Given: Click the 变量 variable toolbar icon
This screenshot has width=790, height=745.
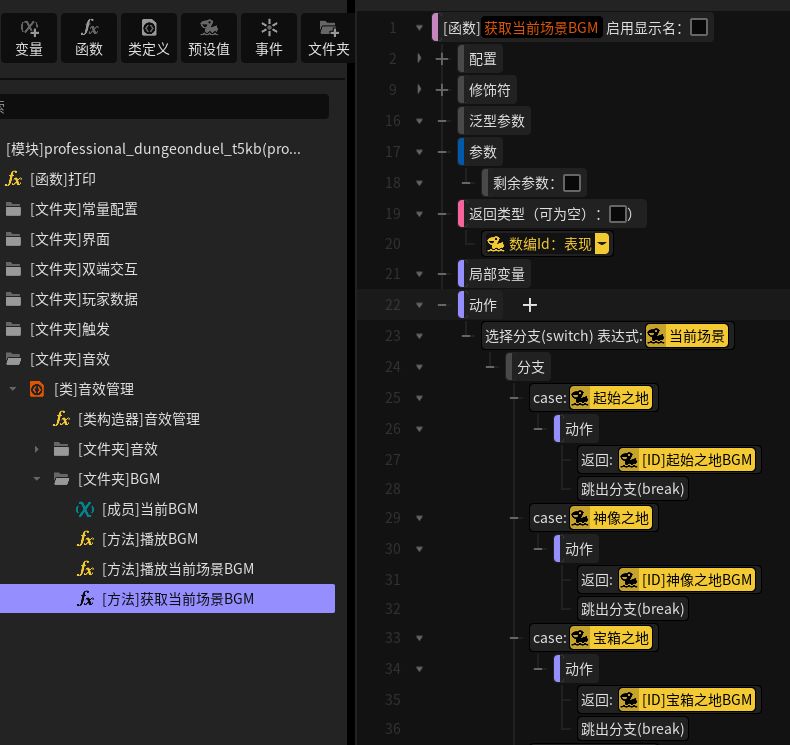Looking at the screenshot, I should point(29,38).
